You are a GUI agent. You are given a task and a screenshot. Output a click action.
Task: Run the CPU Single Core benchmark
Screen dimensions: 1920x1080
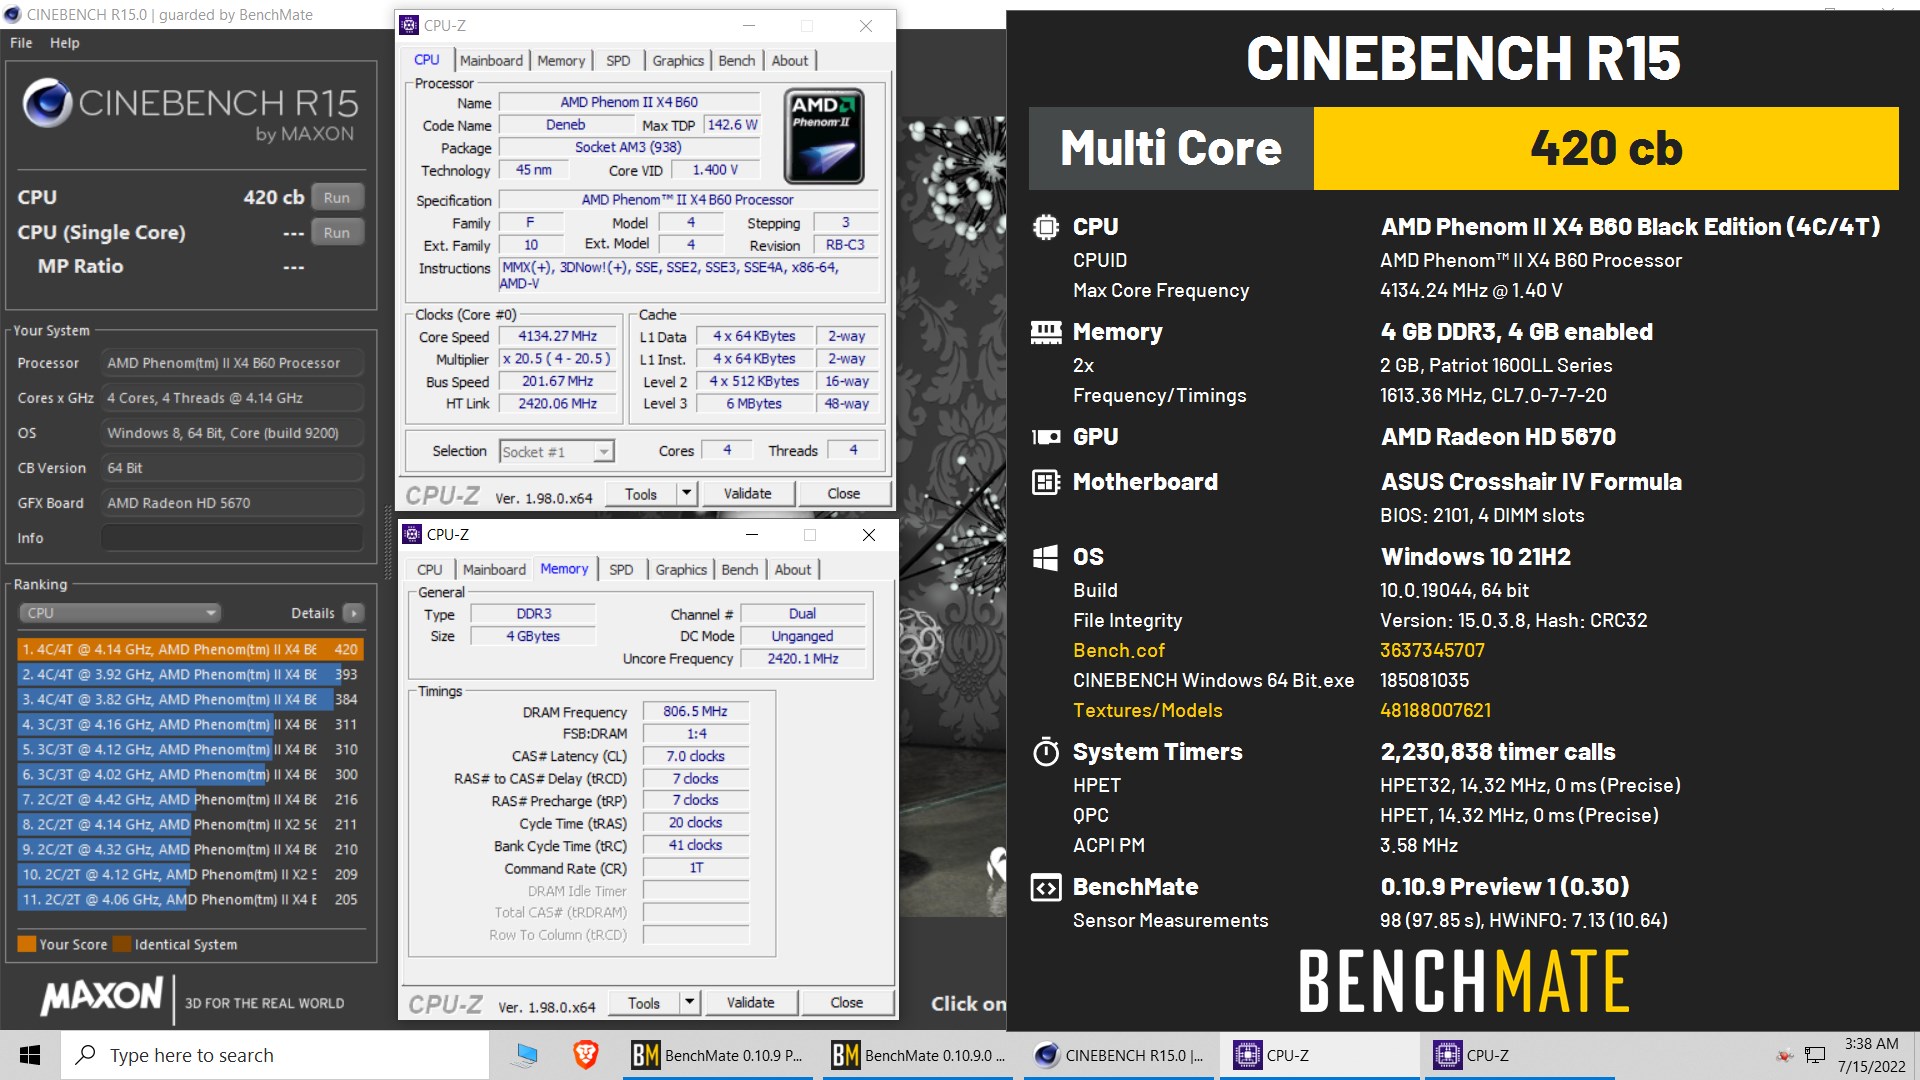coord(337,233)
